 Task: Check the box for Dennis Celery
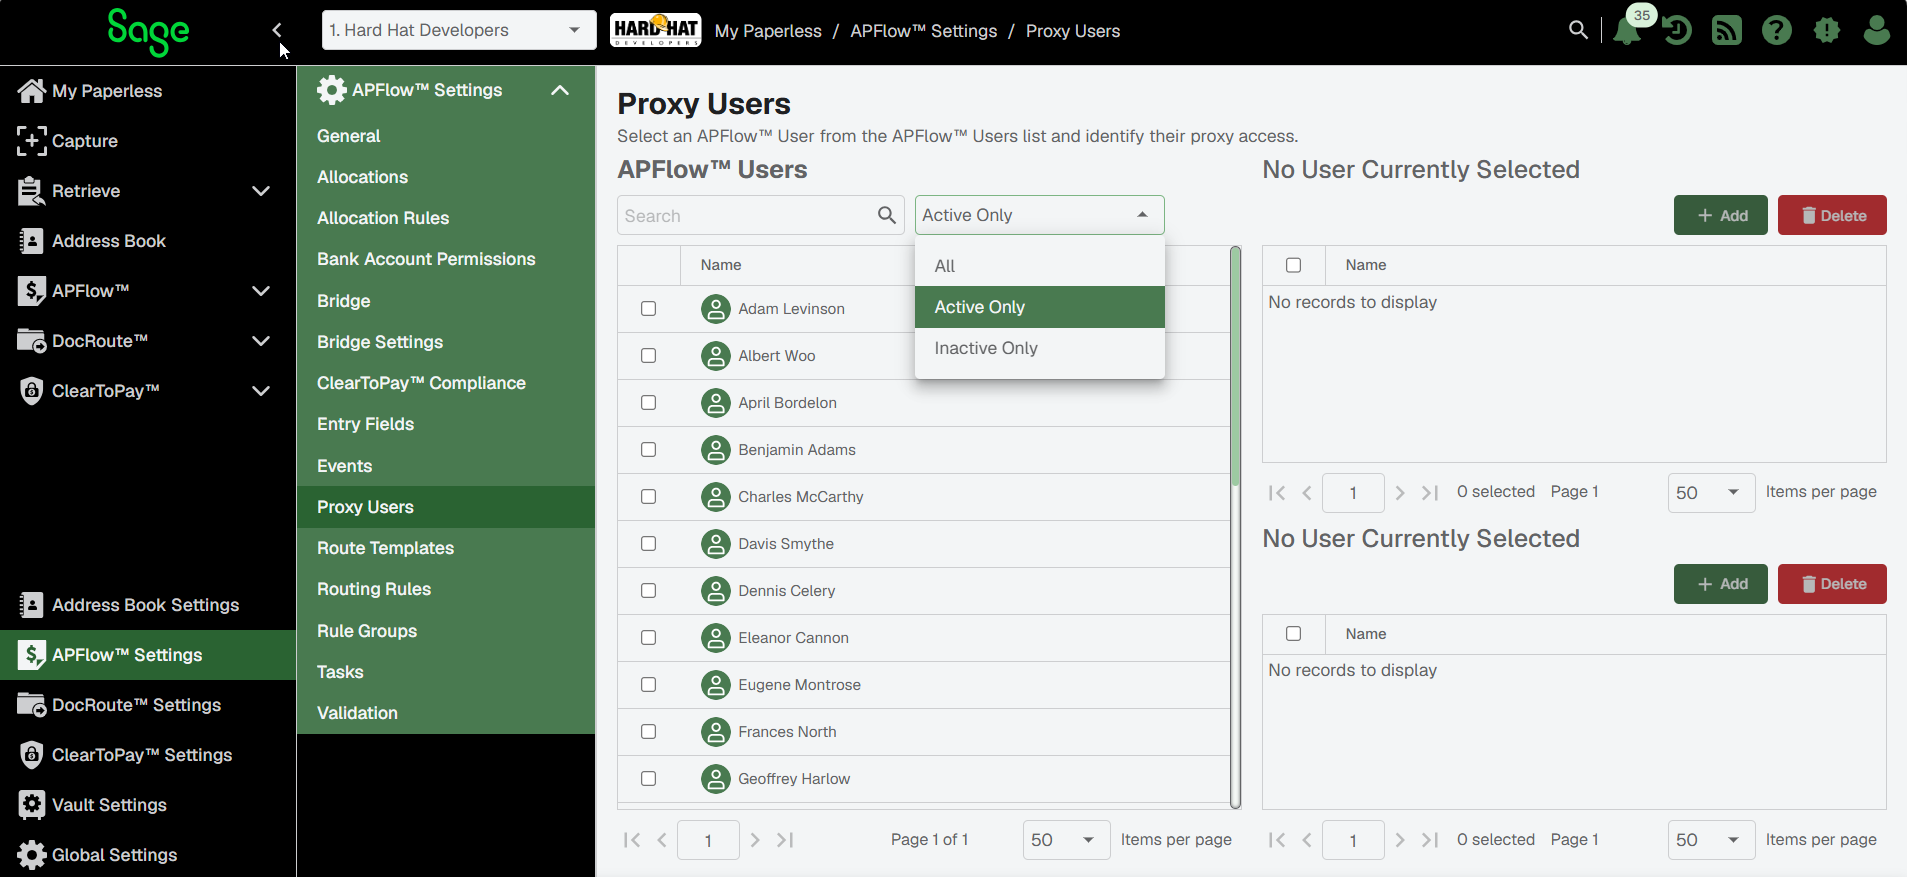(649, 591)
